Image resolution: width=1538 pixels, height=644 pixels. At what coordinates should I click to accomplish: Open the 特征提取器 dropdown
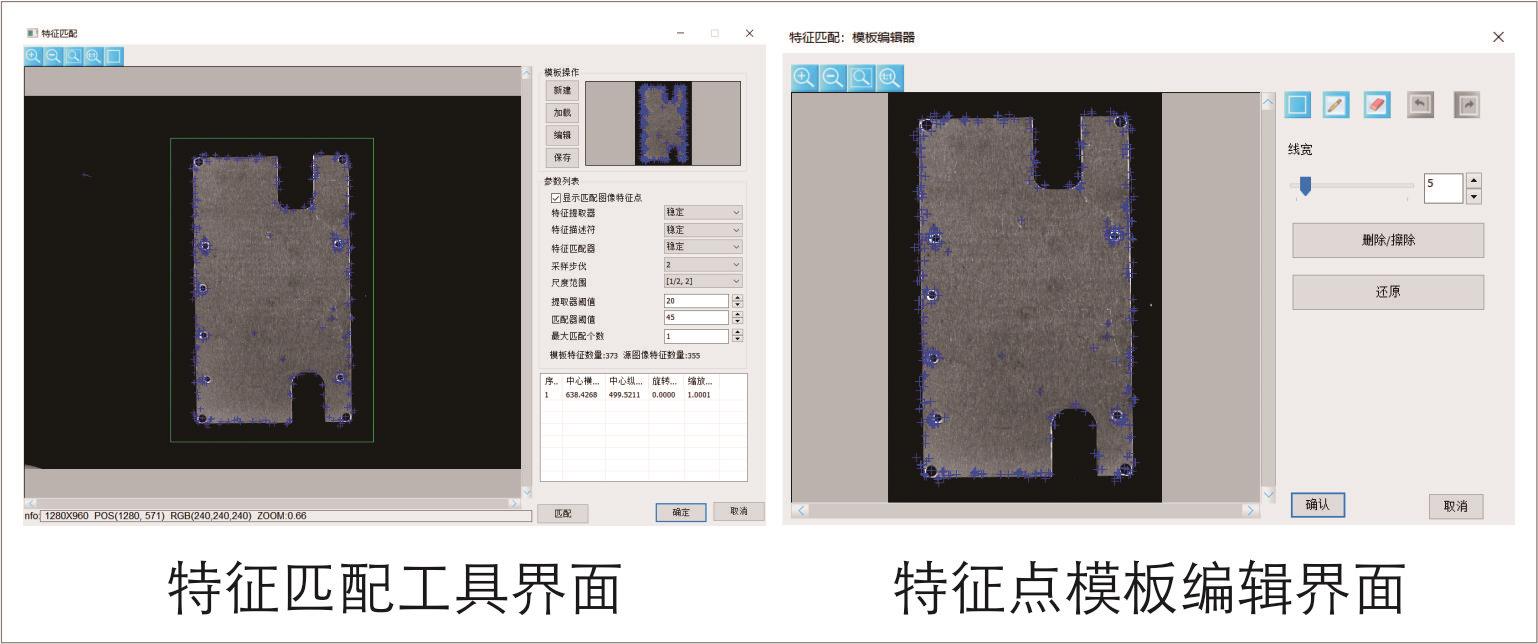pyautogui.click(x=703, y=213)
